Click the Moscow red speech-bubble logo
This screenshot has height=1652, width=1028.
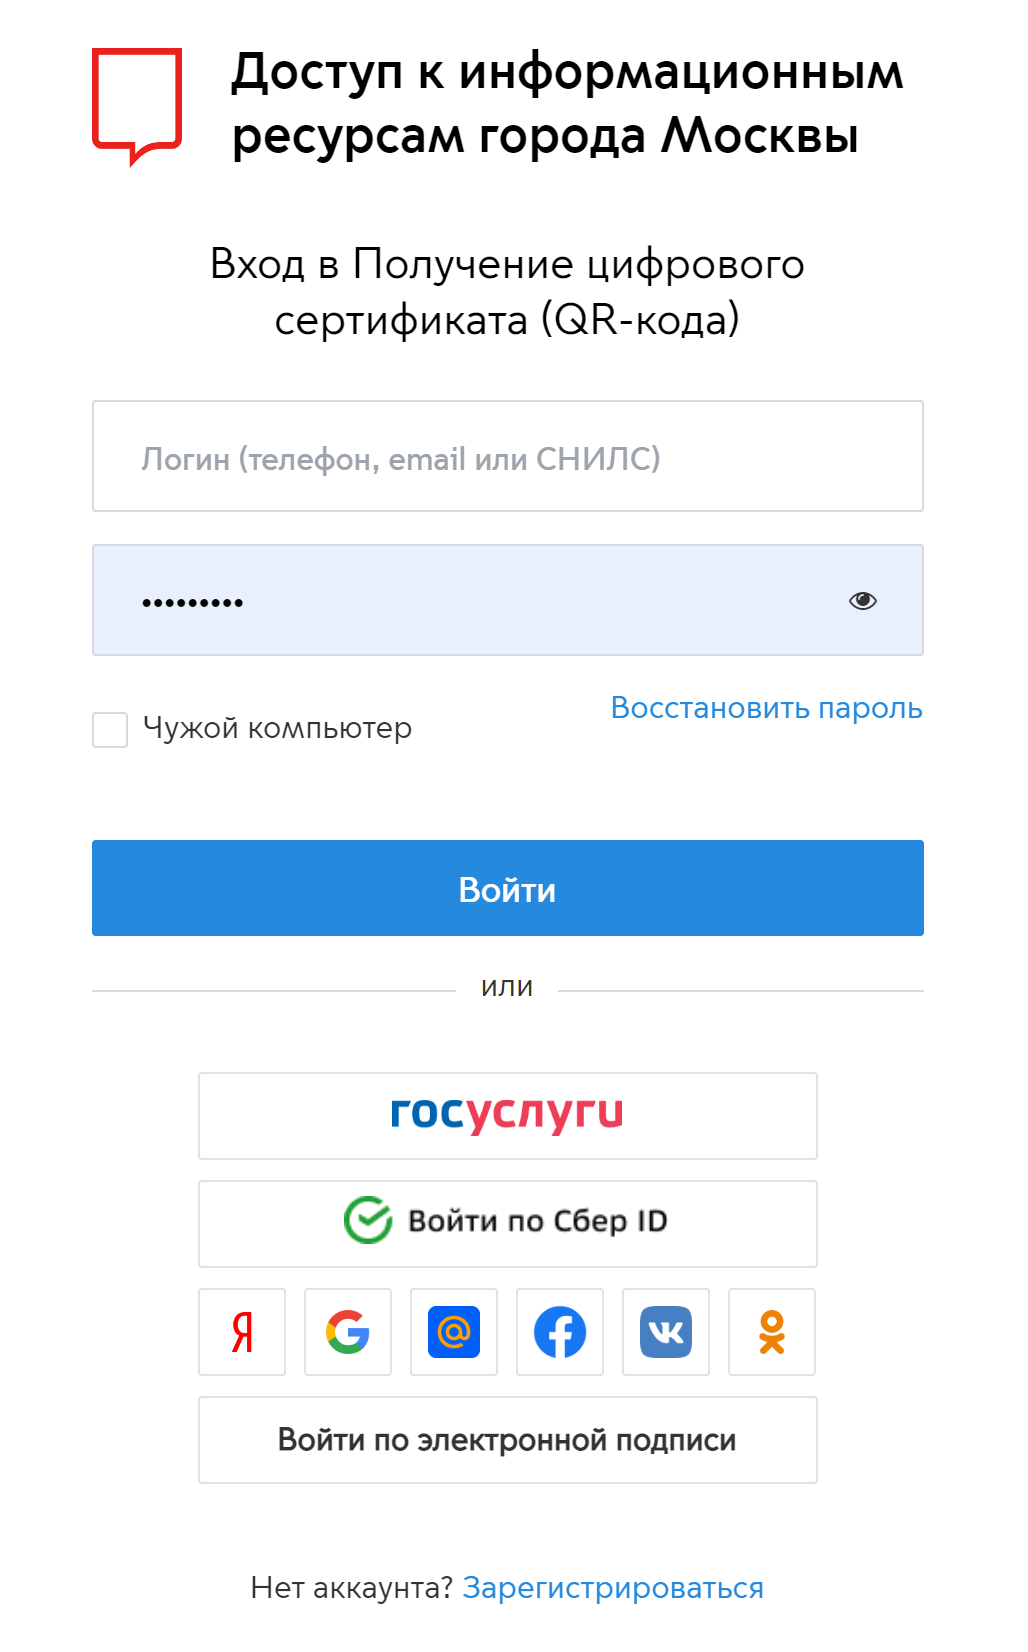137,104
